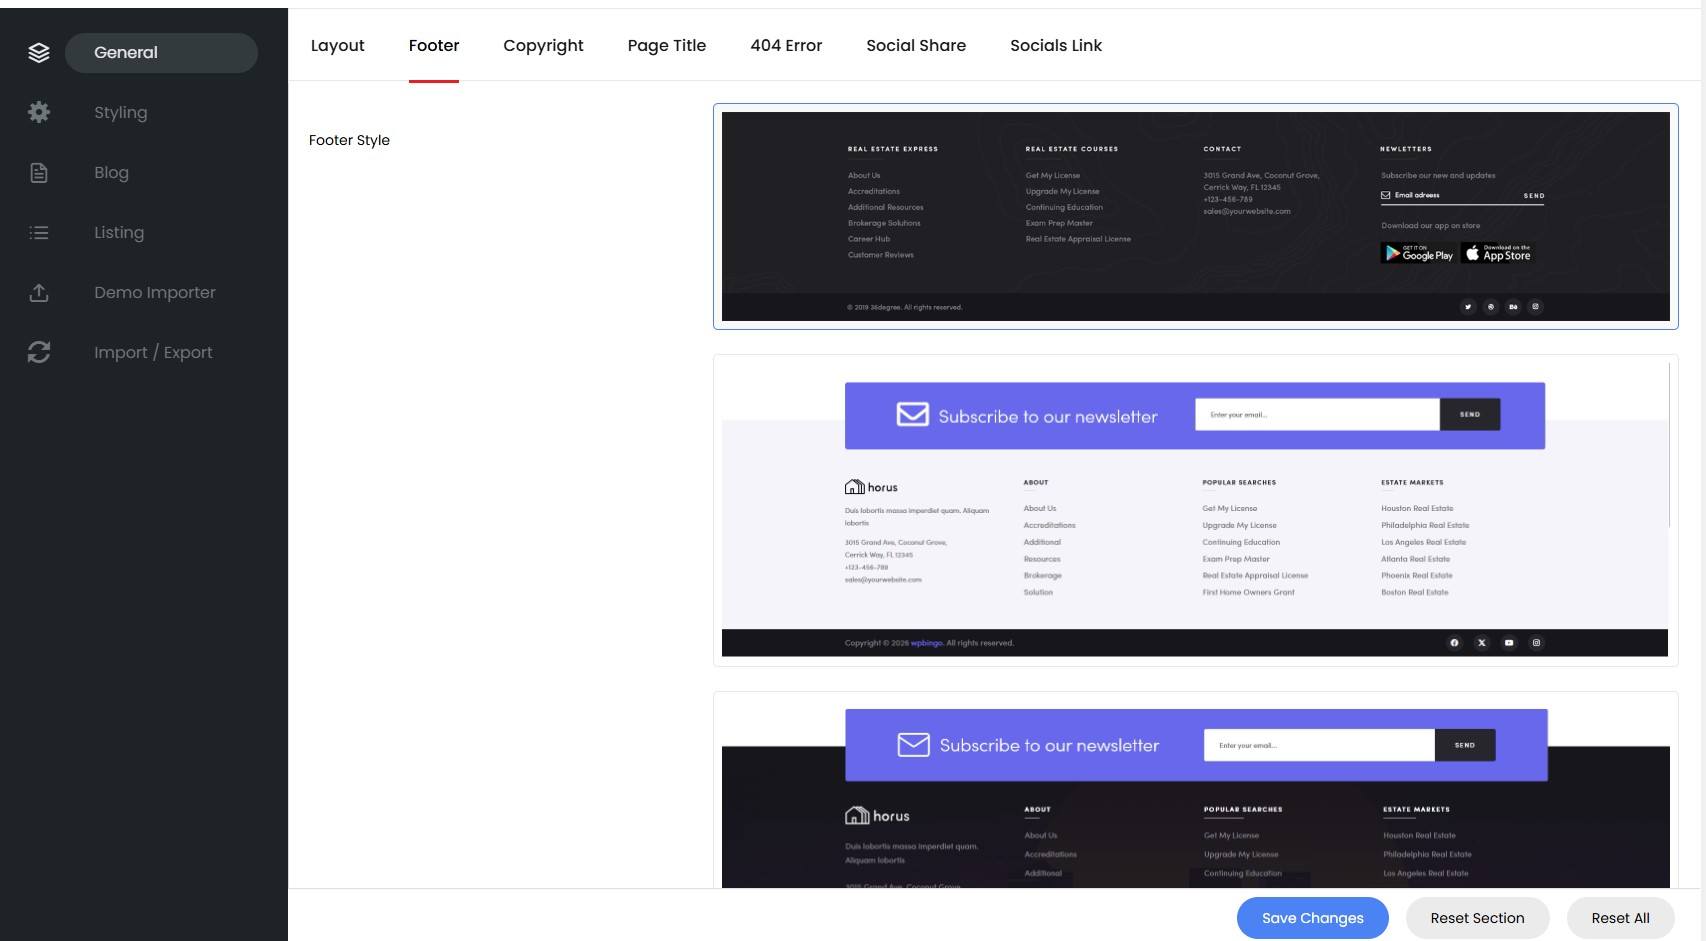Switch to the 404 Error tab
Screen dimensions: 1706x941
click(786, 45)
